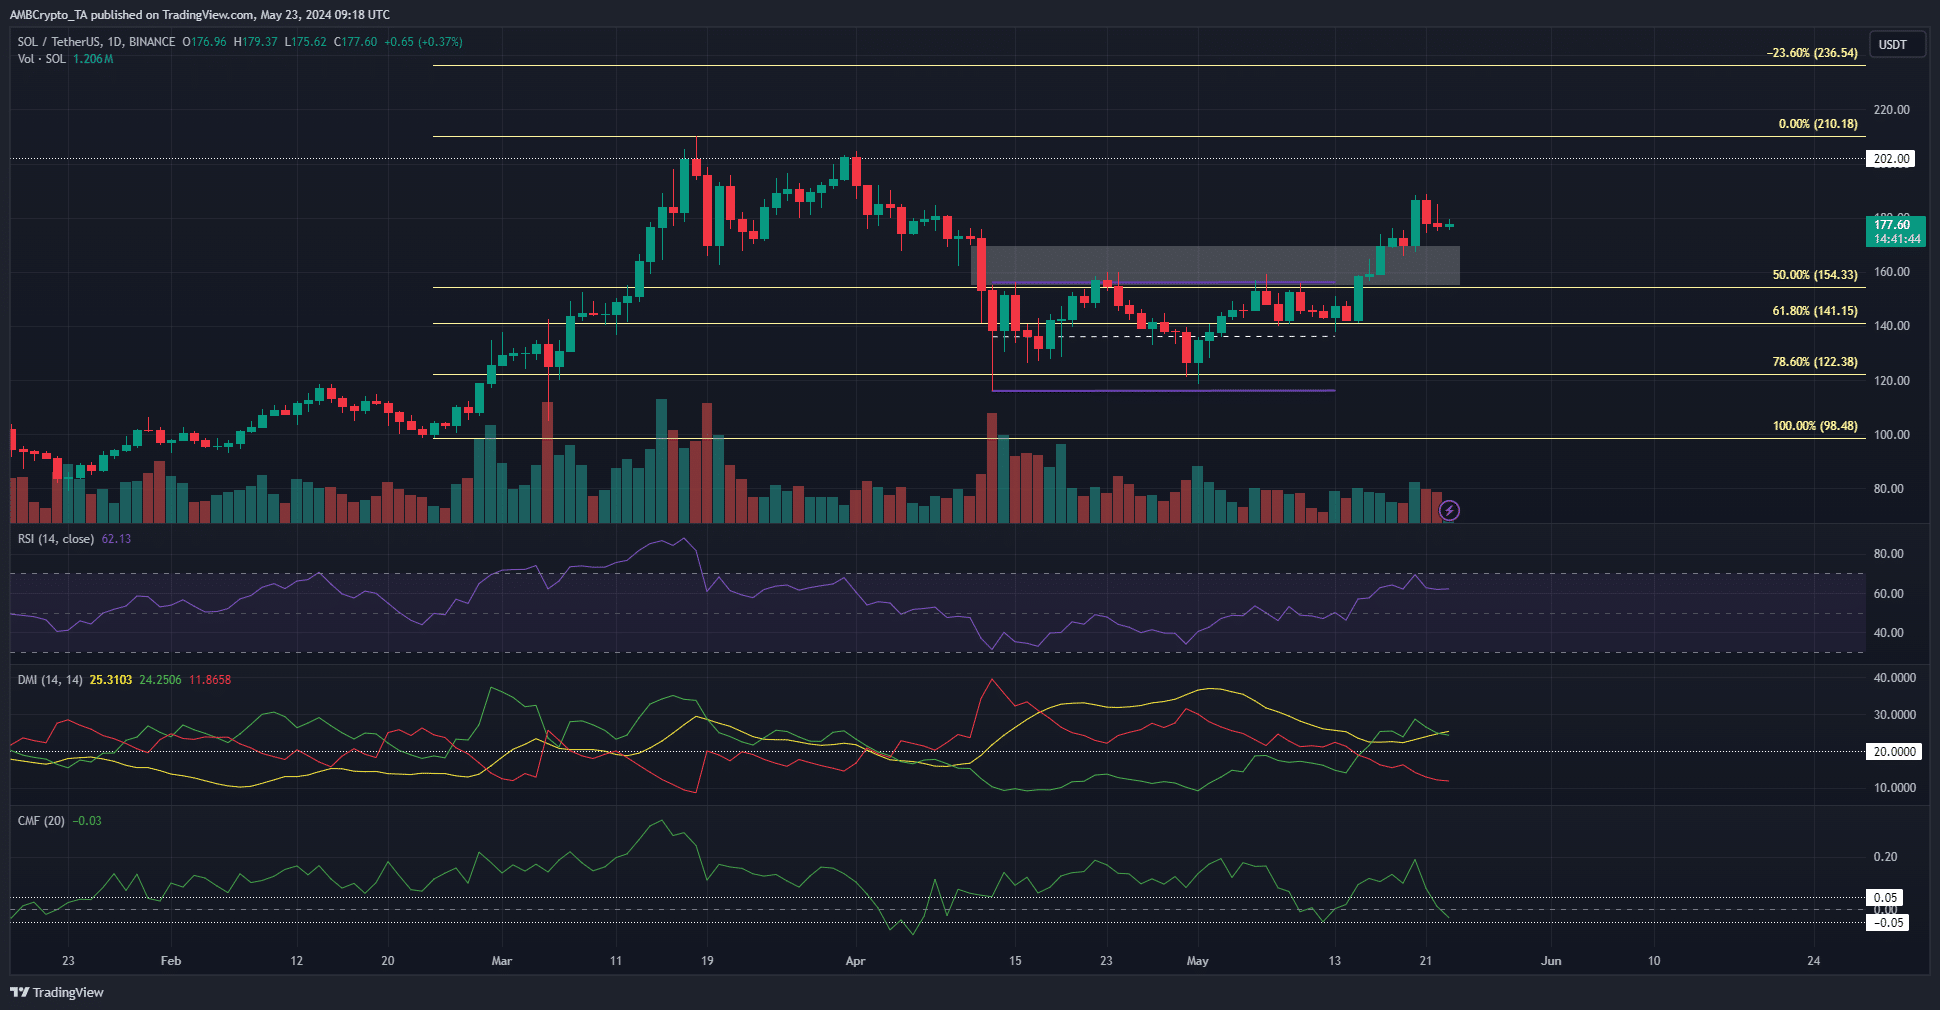Image resolution: width=1940 pixels, height=1010 pixels.
Task: Select the 50.00% (154.33) Fibonacci label
Action: (x=1815, y=275)
